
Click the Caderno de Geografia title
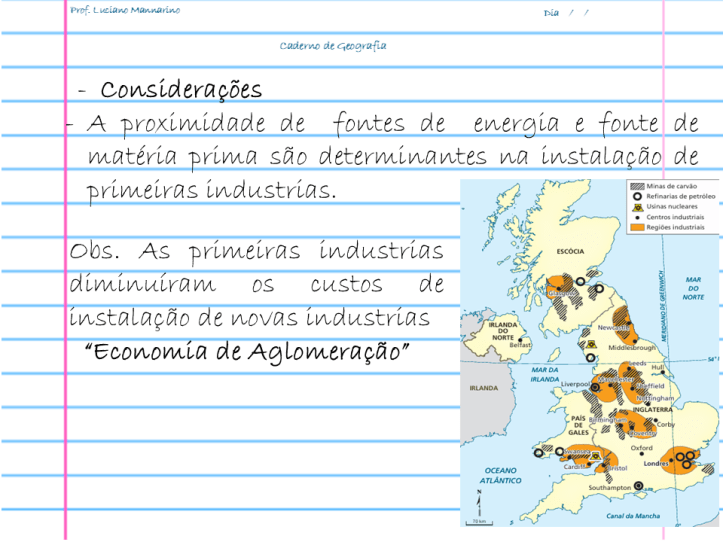pos(333,45)
